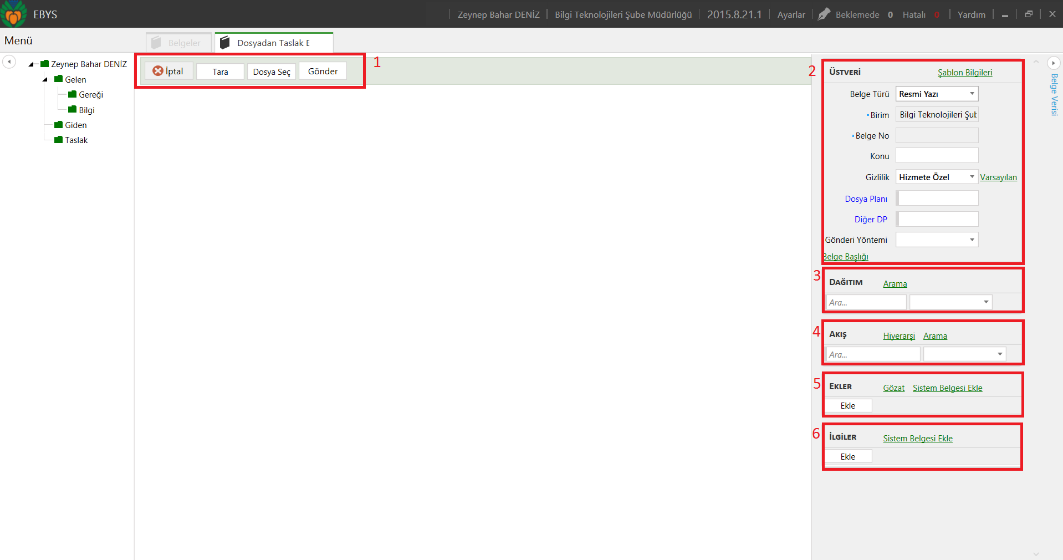Click the Bilgi folder icon
This screenshot has width=1063, height=560.
tap(72, 109)
